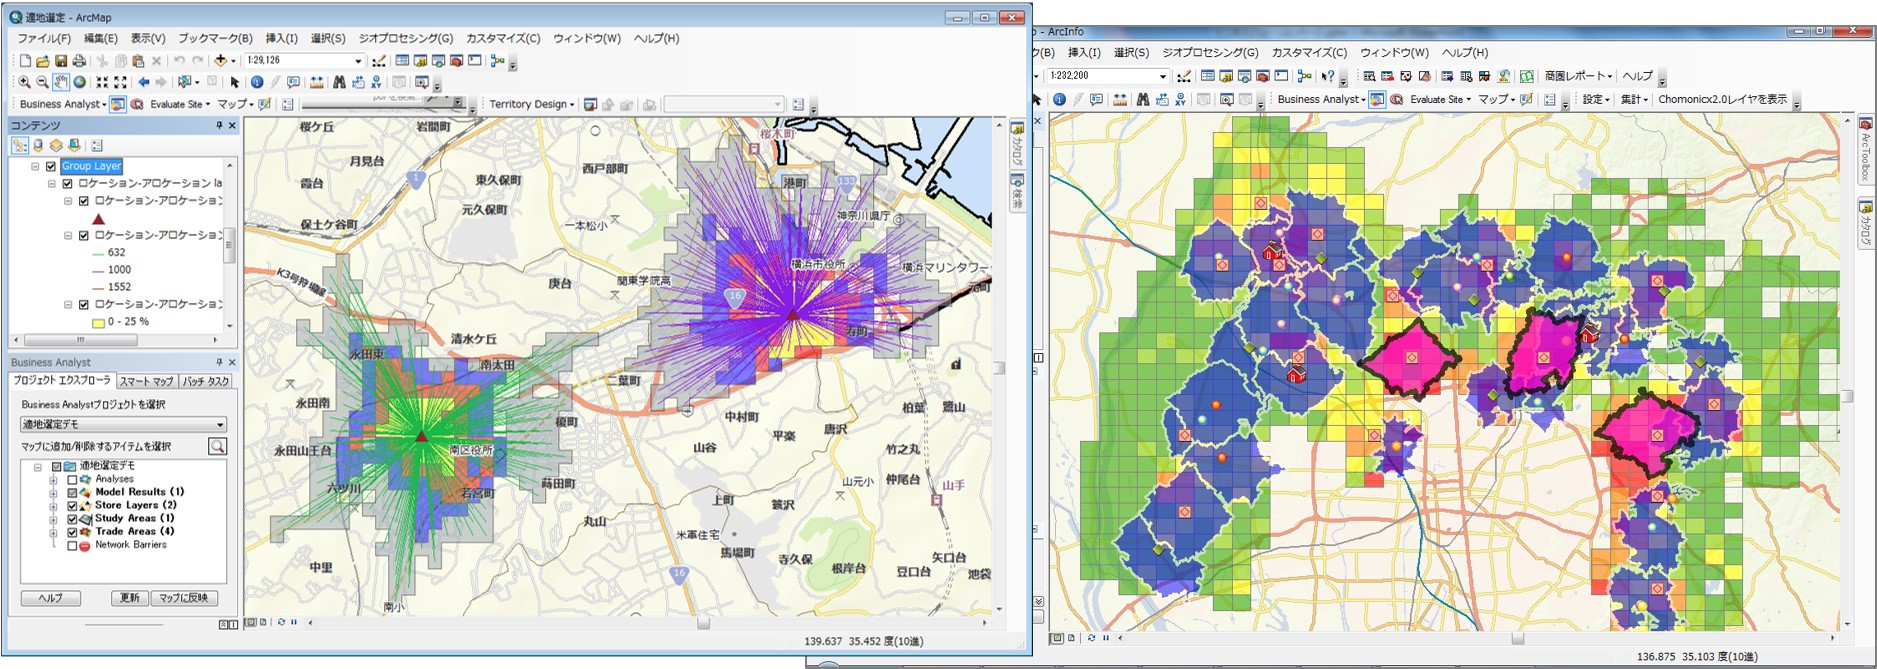Screen dimensions: 1877x669
Task: Click the 更新 button
Action: click(129, 598)
